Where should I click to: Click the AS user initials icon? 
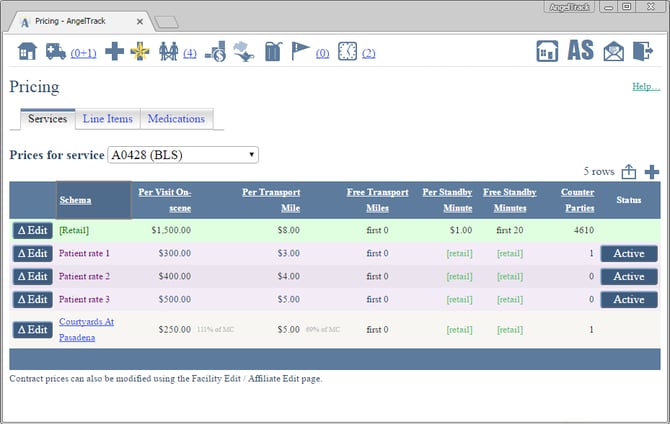[581, 50]
